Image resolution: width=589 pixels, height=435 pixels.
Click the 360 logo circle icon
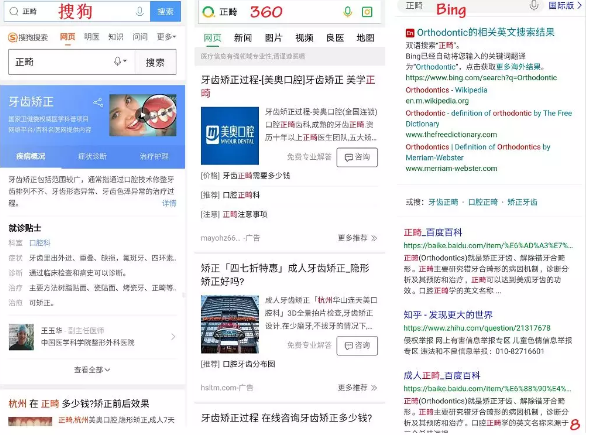tap(208, 12)
